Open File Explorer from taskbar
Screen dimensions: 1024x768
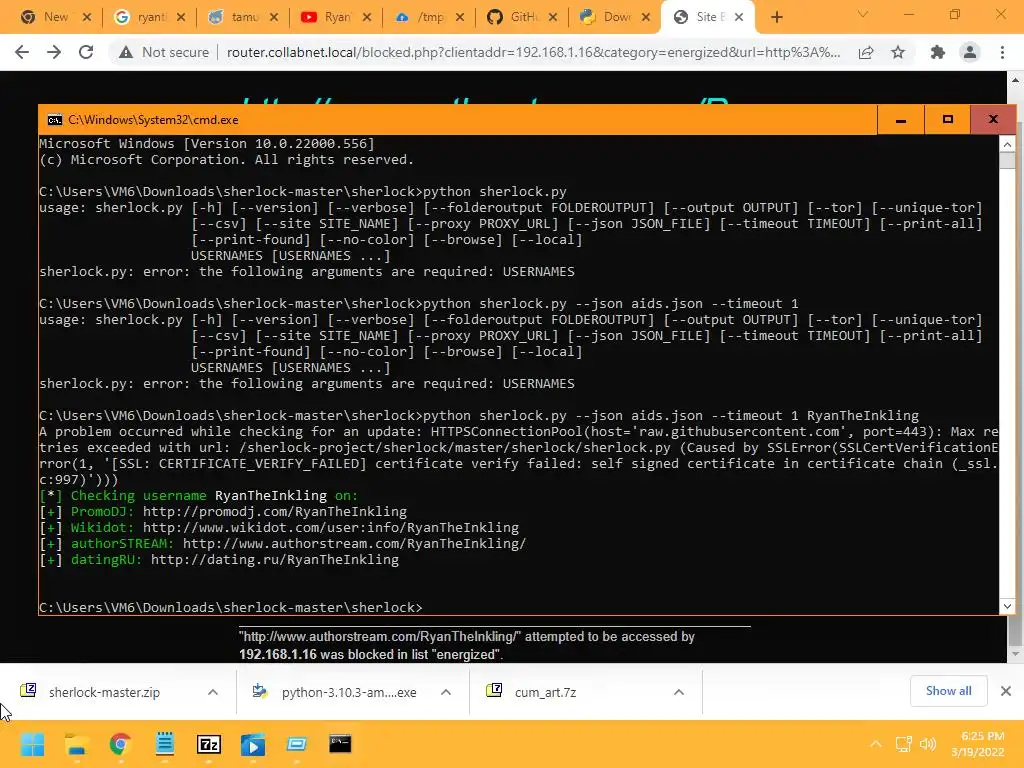pos(76,744)
